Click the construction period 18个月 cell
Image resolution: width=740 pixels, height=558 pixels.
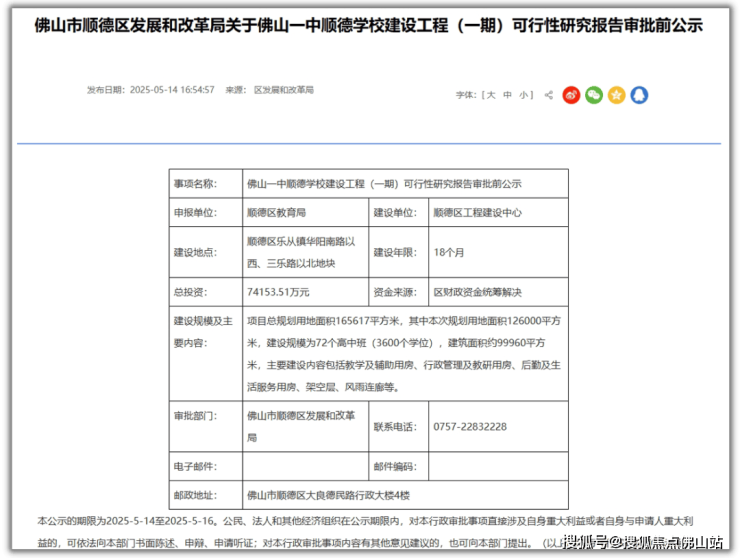click(x=449, y=252)
